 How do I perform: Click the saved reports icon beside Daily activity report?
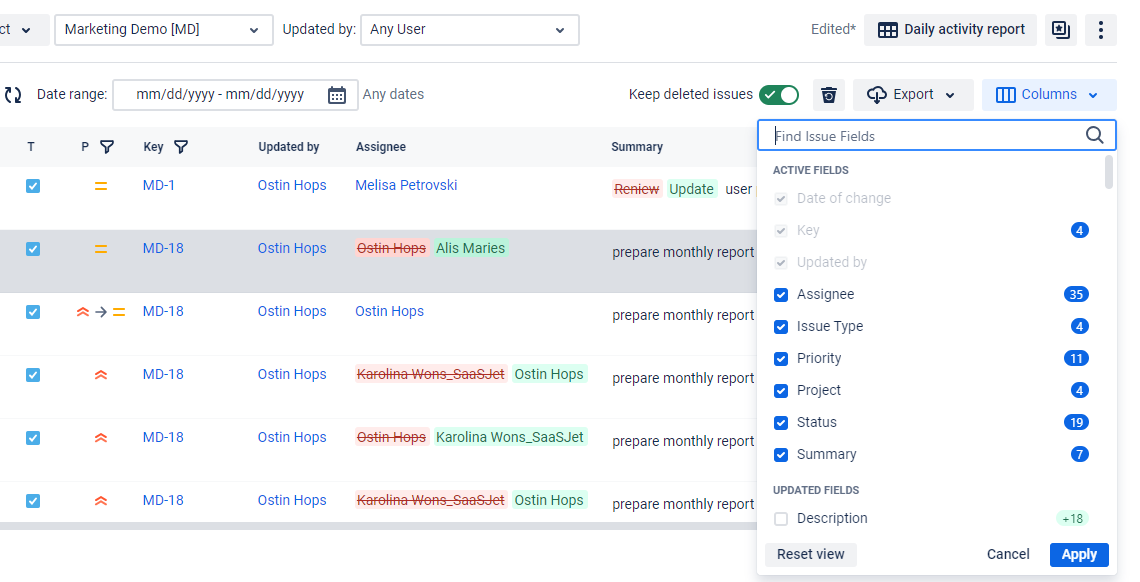click(1060, 29)
